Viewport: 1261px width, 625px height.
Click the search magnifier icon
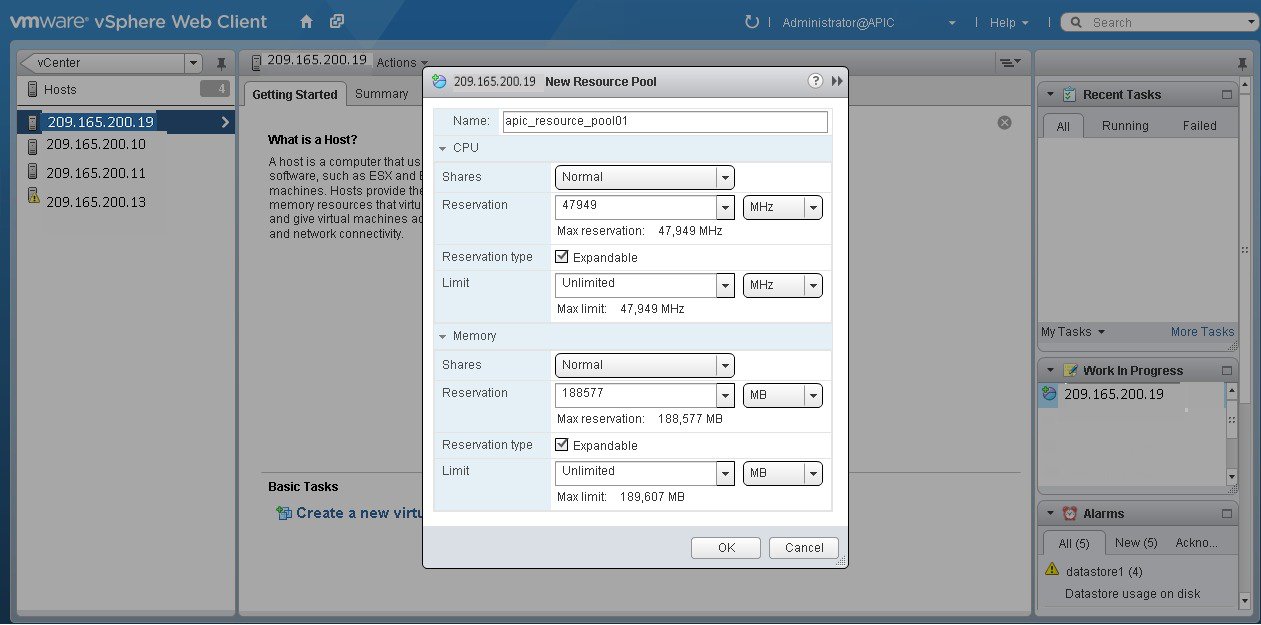coord(1075,22)
